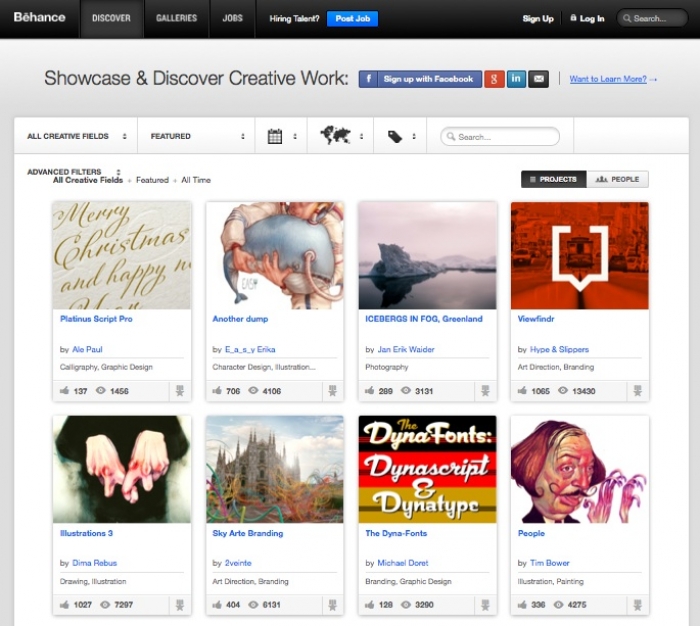Switch to Projects view
700x626 pixels.
(554, 179)
